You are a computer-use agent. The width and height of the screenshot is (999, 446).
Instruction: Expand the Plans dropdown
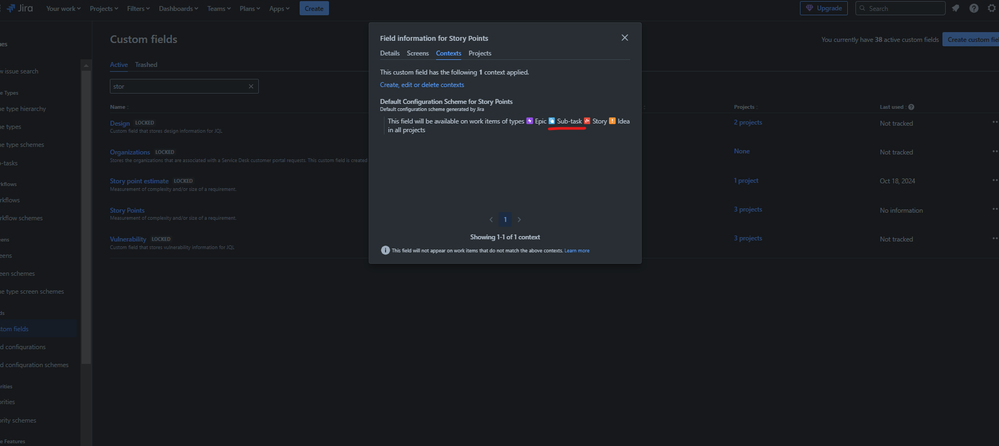pyautogui.click(x=250, y=8)
